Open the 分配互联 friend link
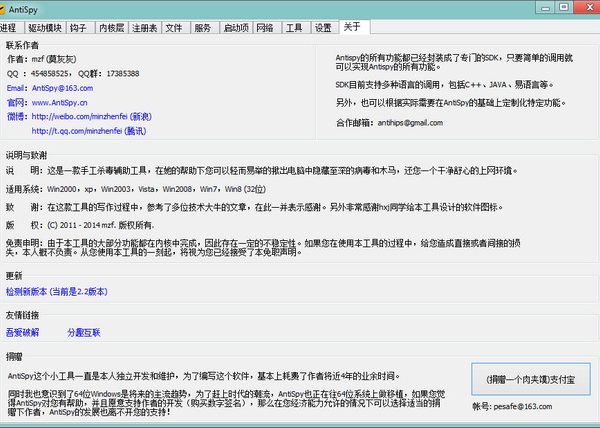The height and width of the screenshot is (428, 600). point(82,330)
